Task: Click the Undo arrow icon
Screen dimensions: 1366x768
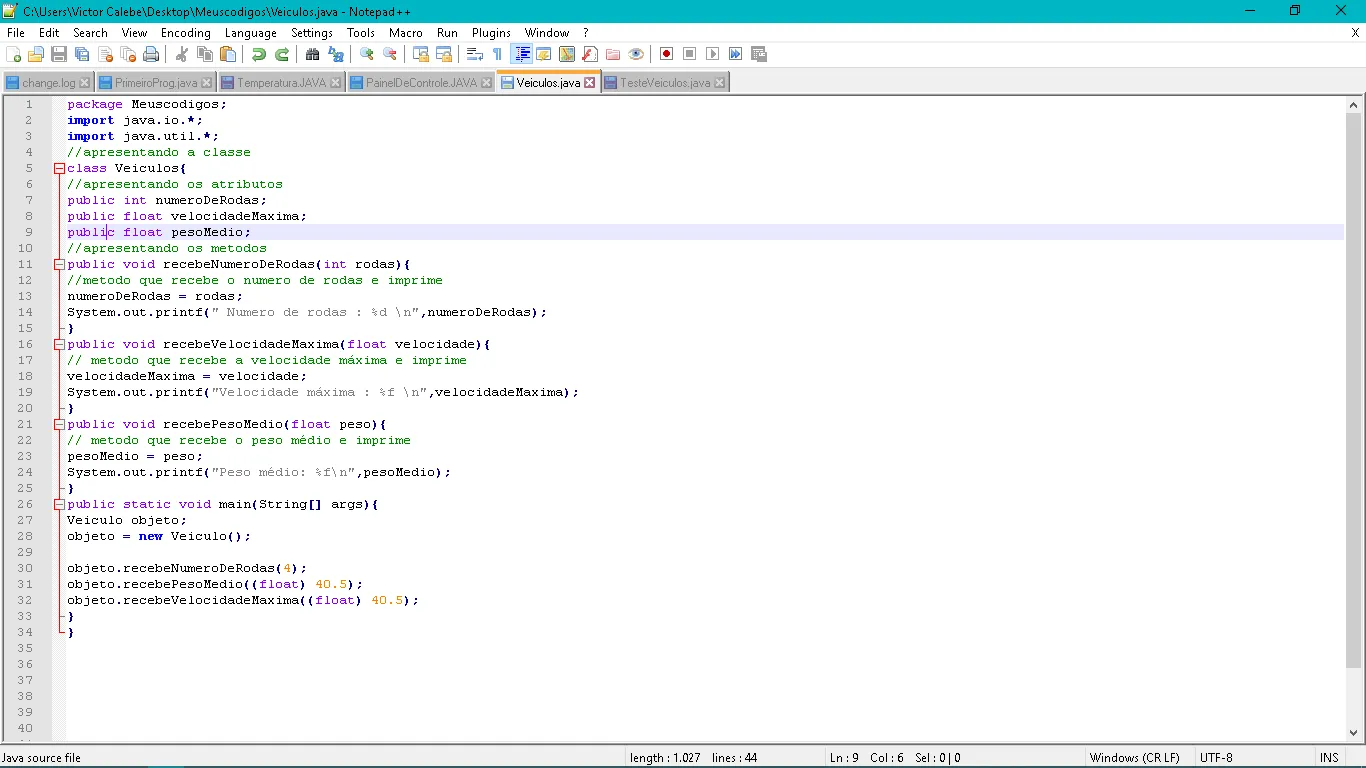Action: [x=258, y=54]
